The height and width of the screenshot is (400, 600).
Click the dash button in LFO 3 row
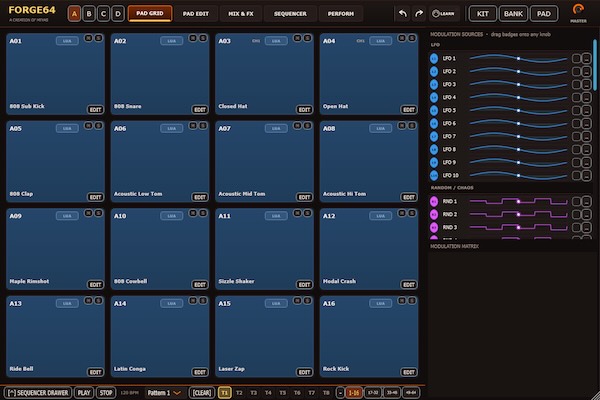click(586, 85)
